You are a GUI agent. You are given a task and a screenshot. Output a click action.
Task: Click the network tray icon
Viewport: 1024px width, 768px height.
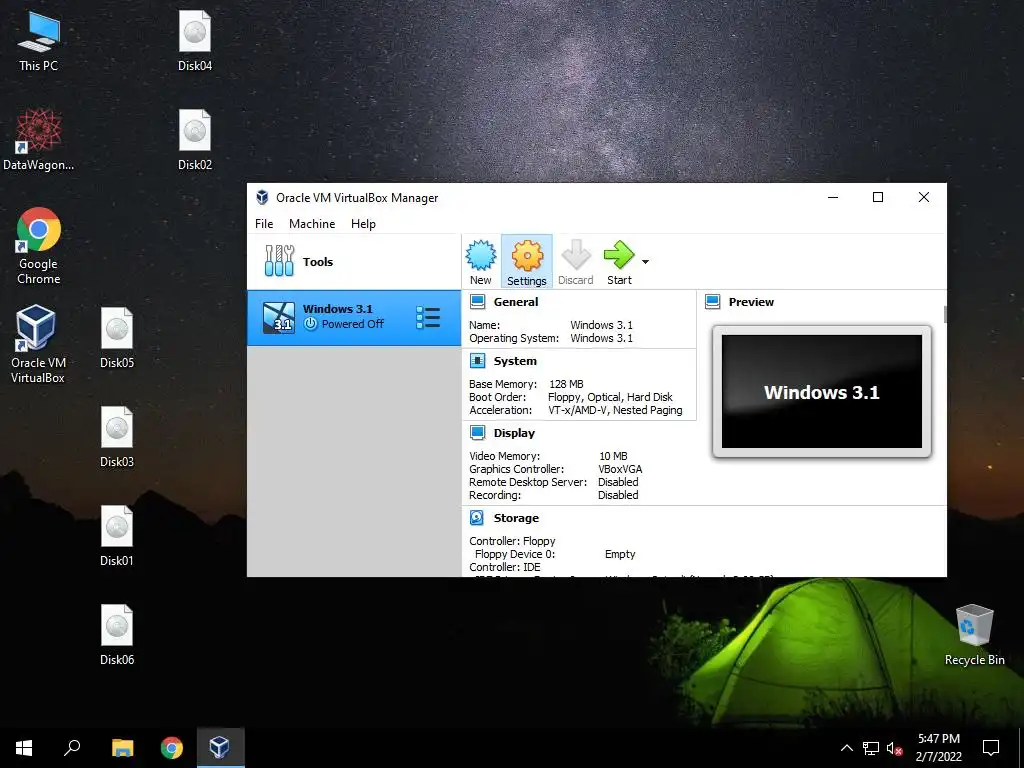coord(871,748)
